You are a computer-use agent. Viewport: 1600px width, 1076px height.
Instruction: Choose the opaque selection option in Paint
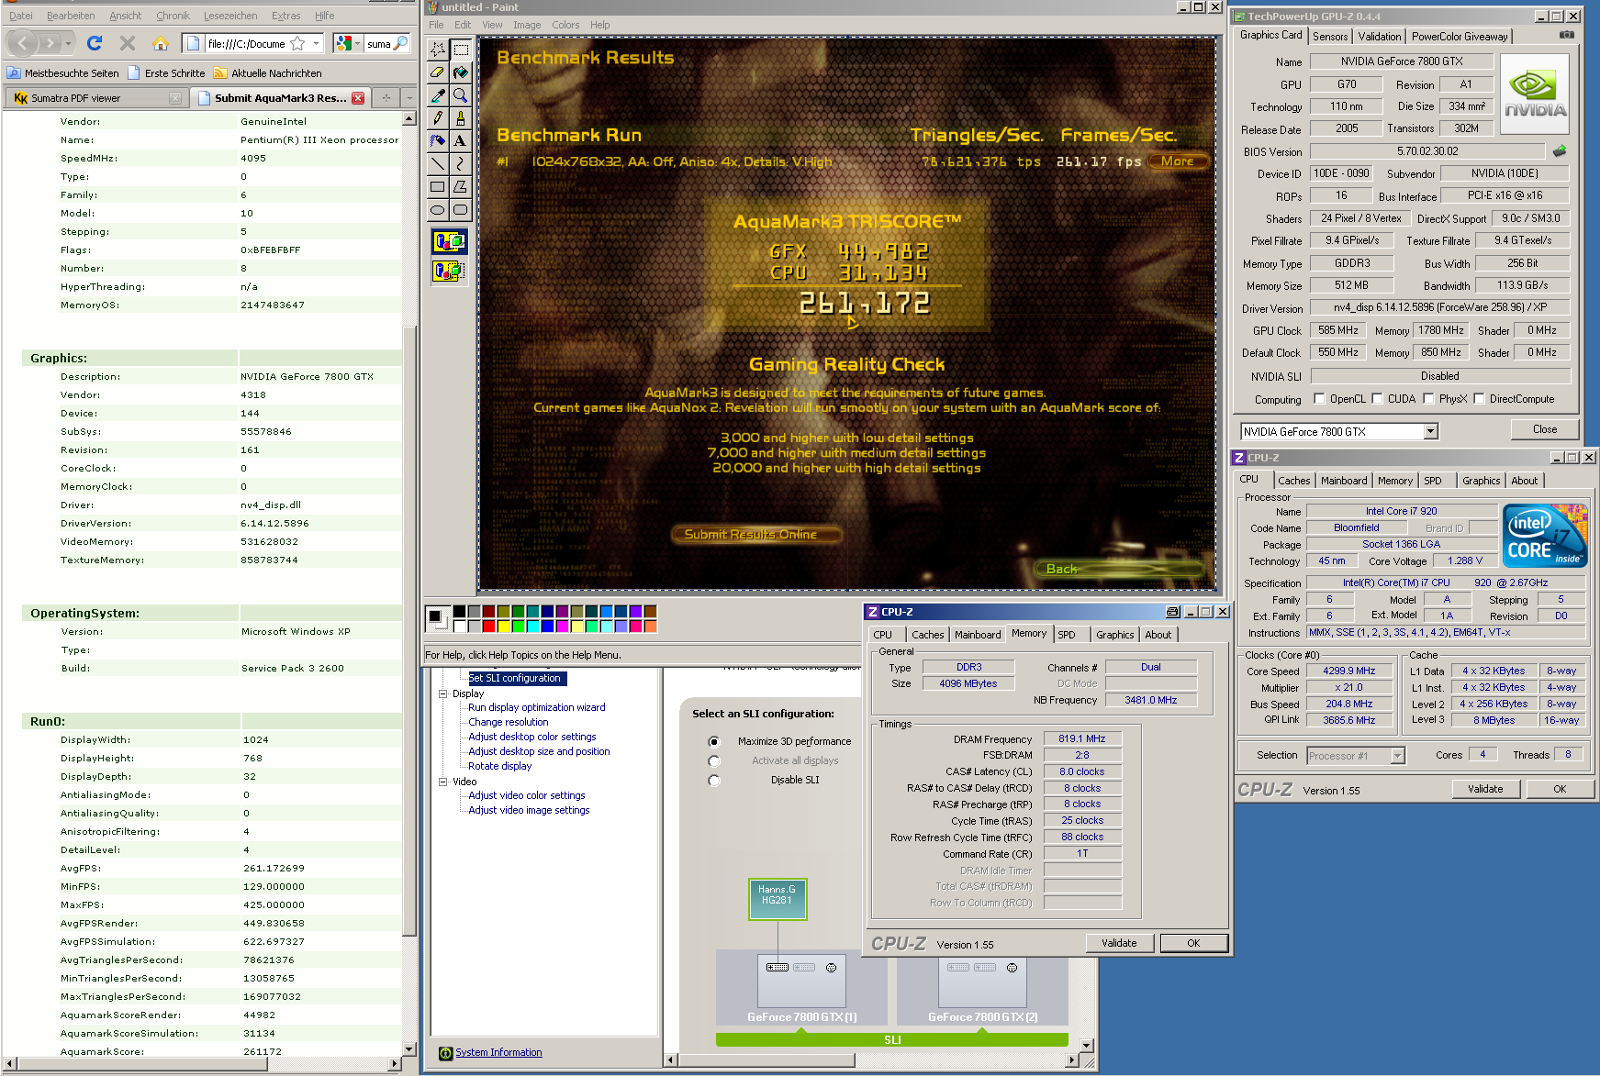coord(449,241)
